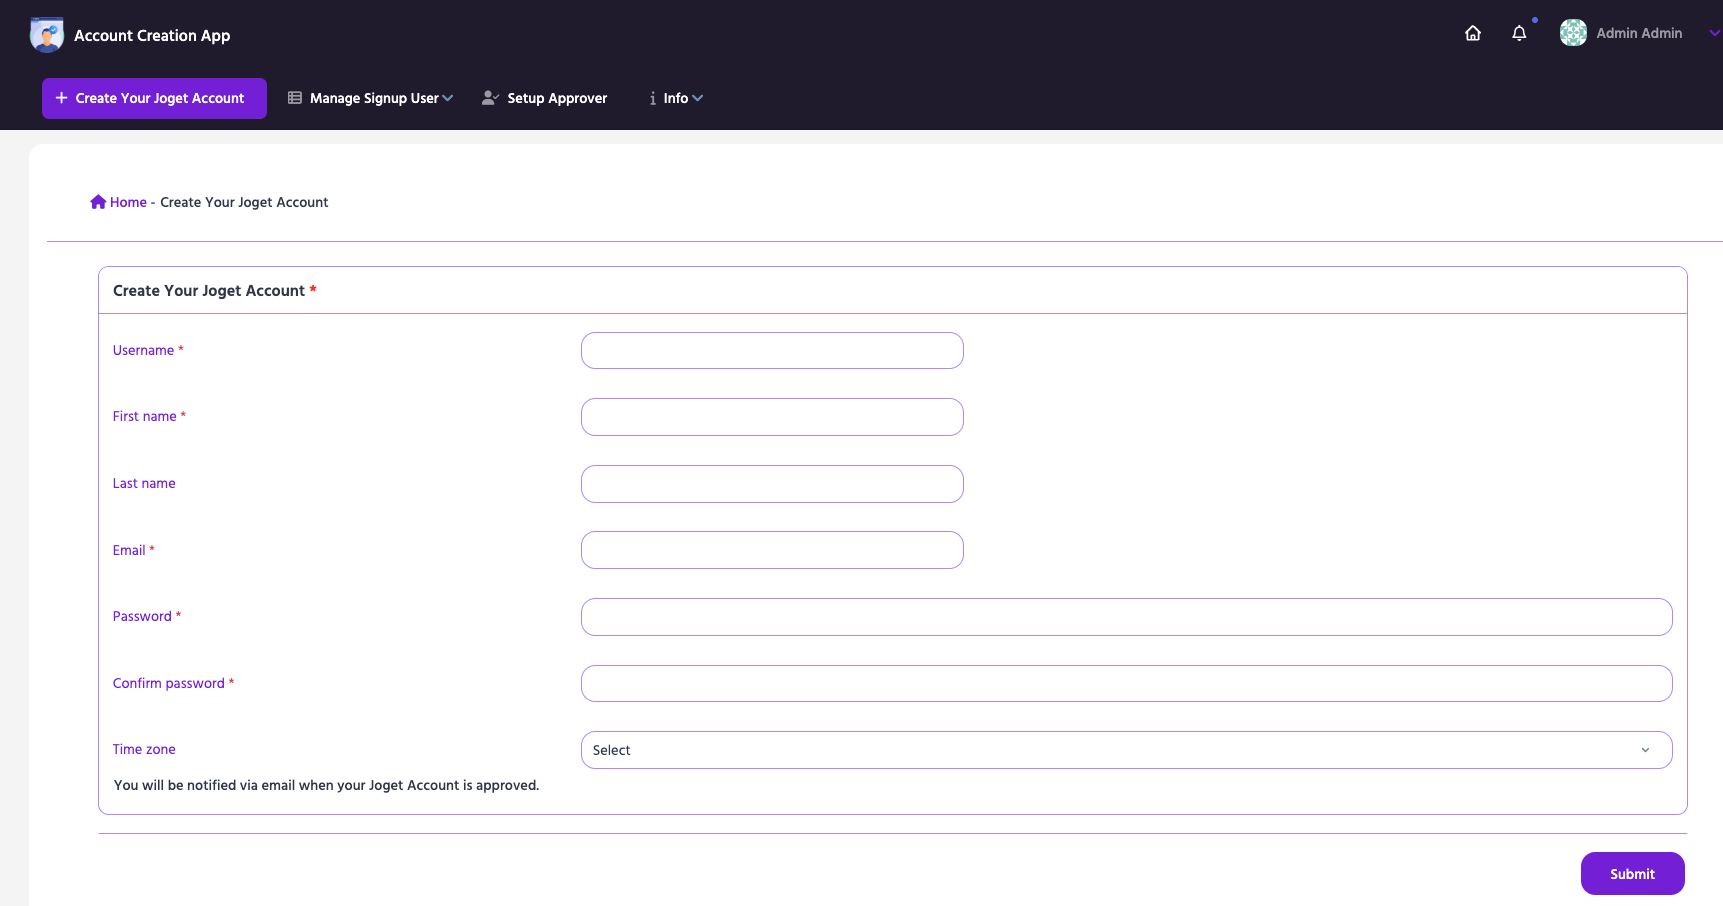Open the home icon in top bar

click(x=1473, y=33)
